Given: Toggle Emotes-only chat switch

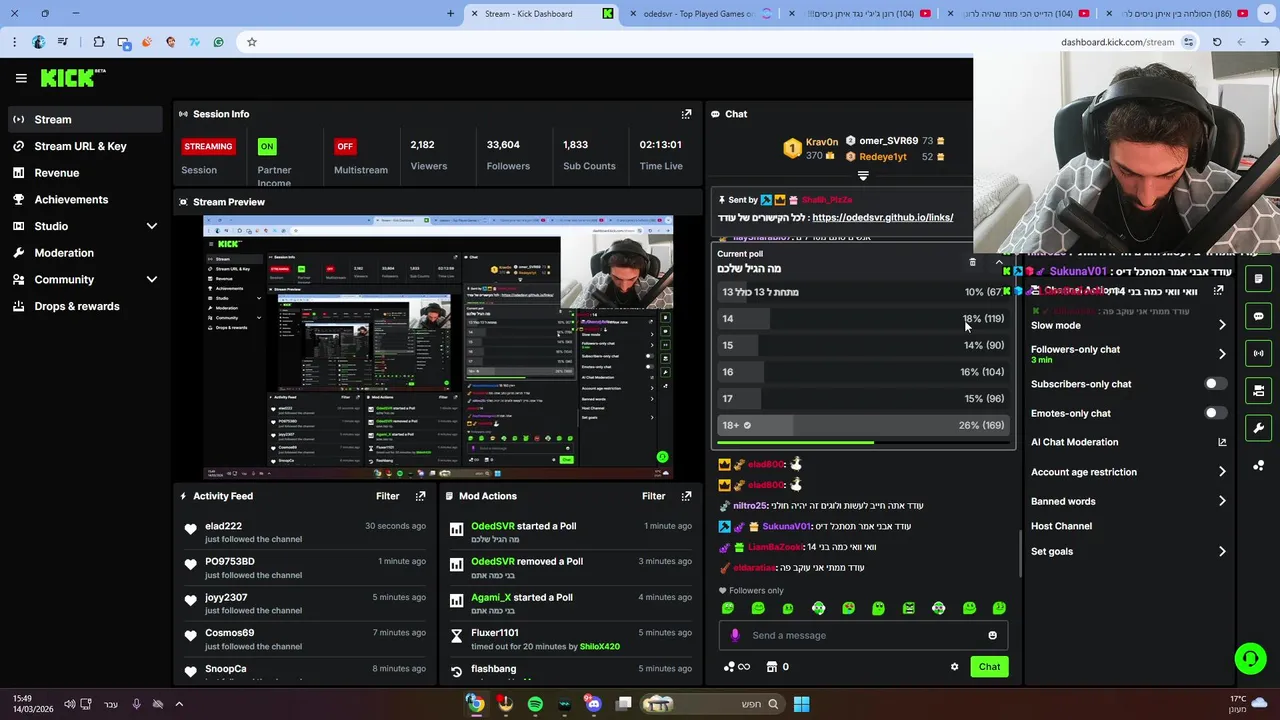Looking at the screenshot, I should (1215, 413).
